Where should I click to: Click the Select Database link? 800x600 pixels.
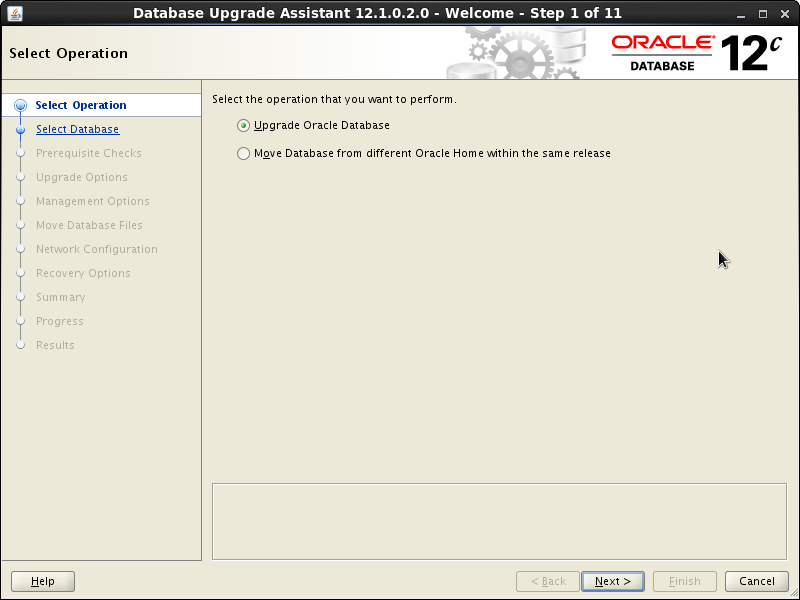[x=77, y=129]
